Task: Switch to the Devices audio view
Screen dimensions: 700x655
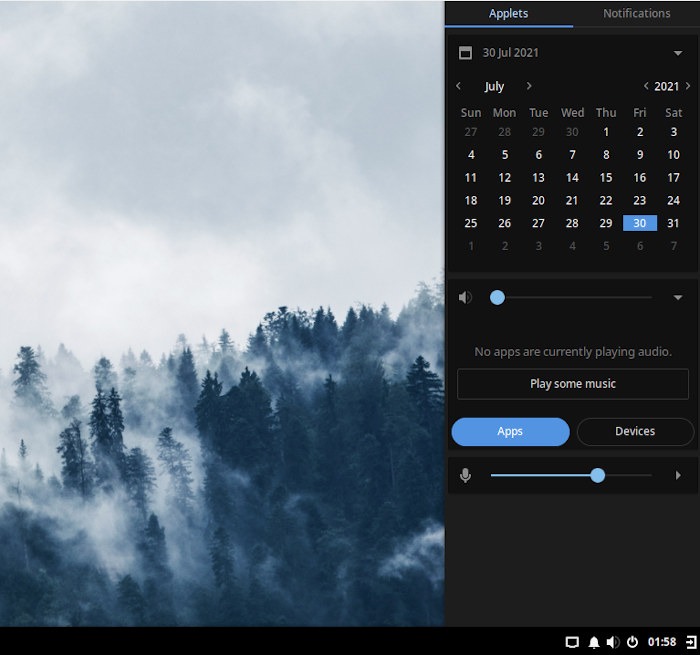Action: 635,431
